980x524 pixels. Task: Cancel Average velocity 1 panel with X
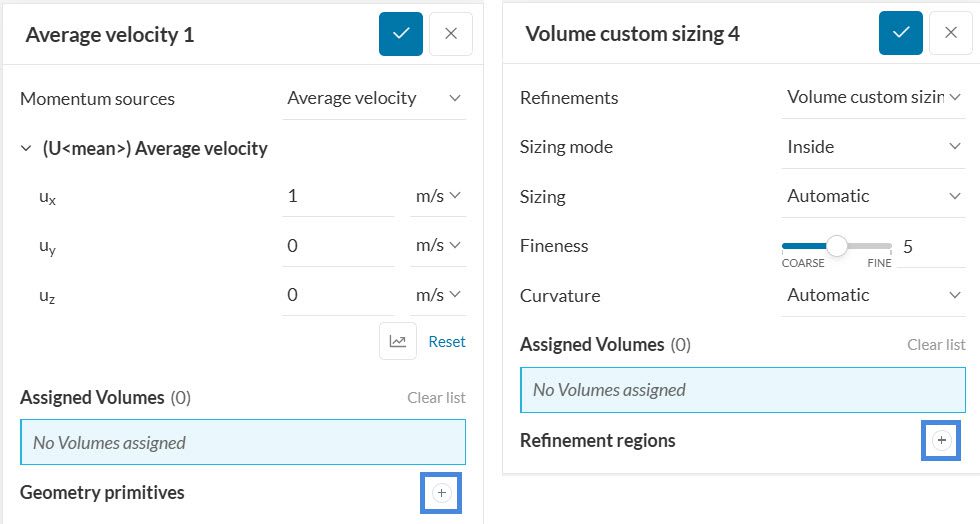[451, 34]
